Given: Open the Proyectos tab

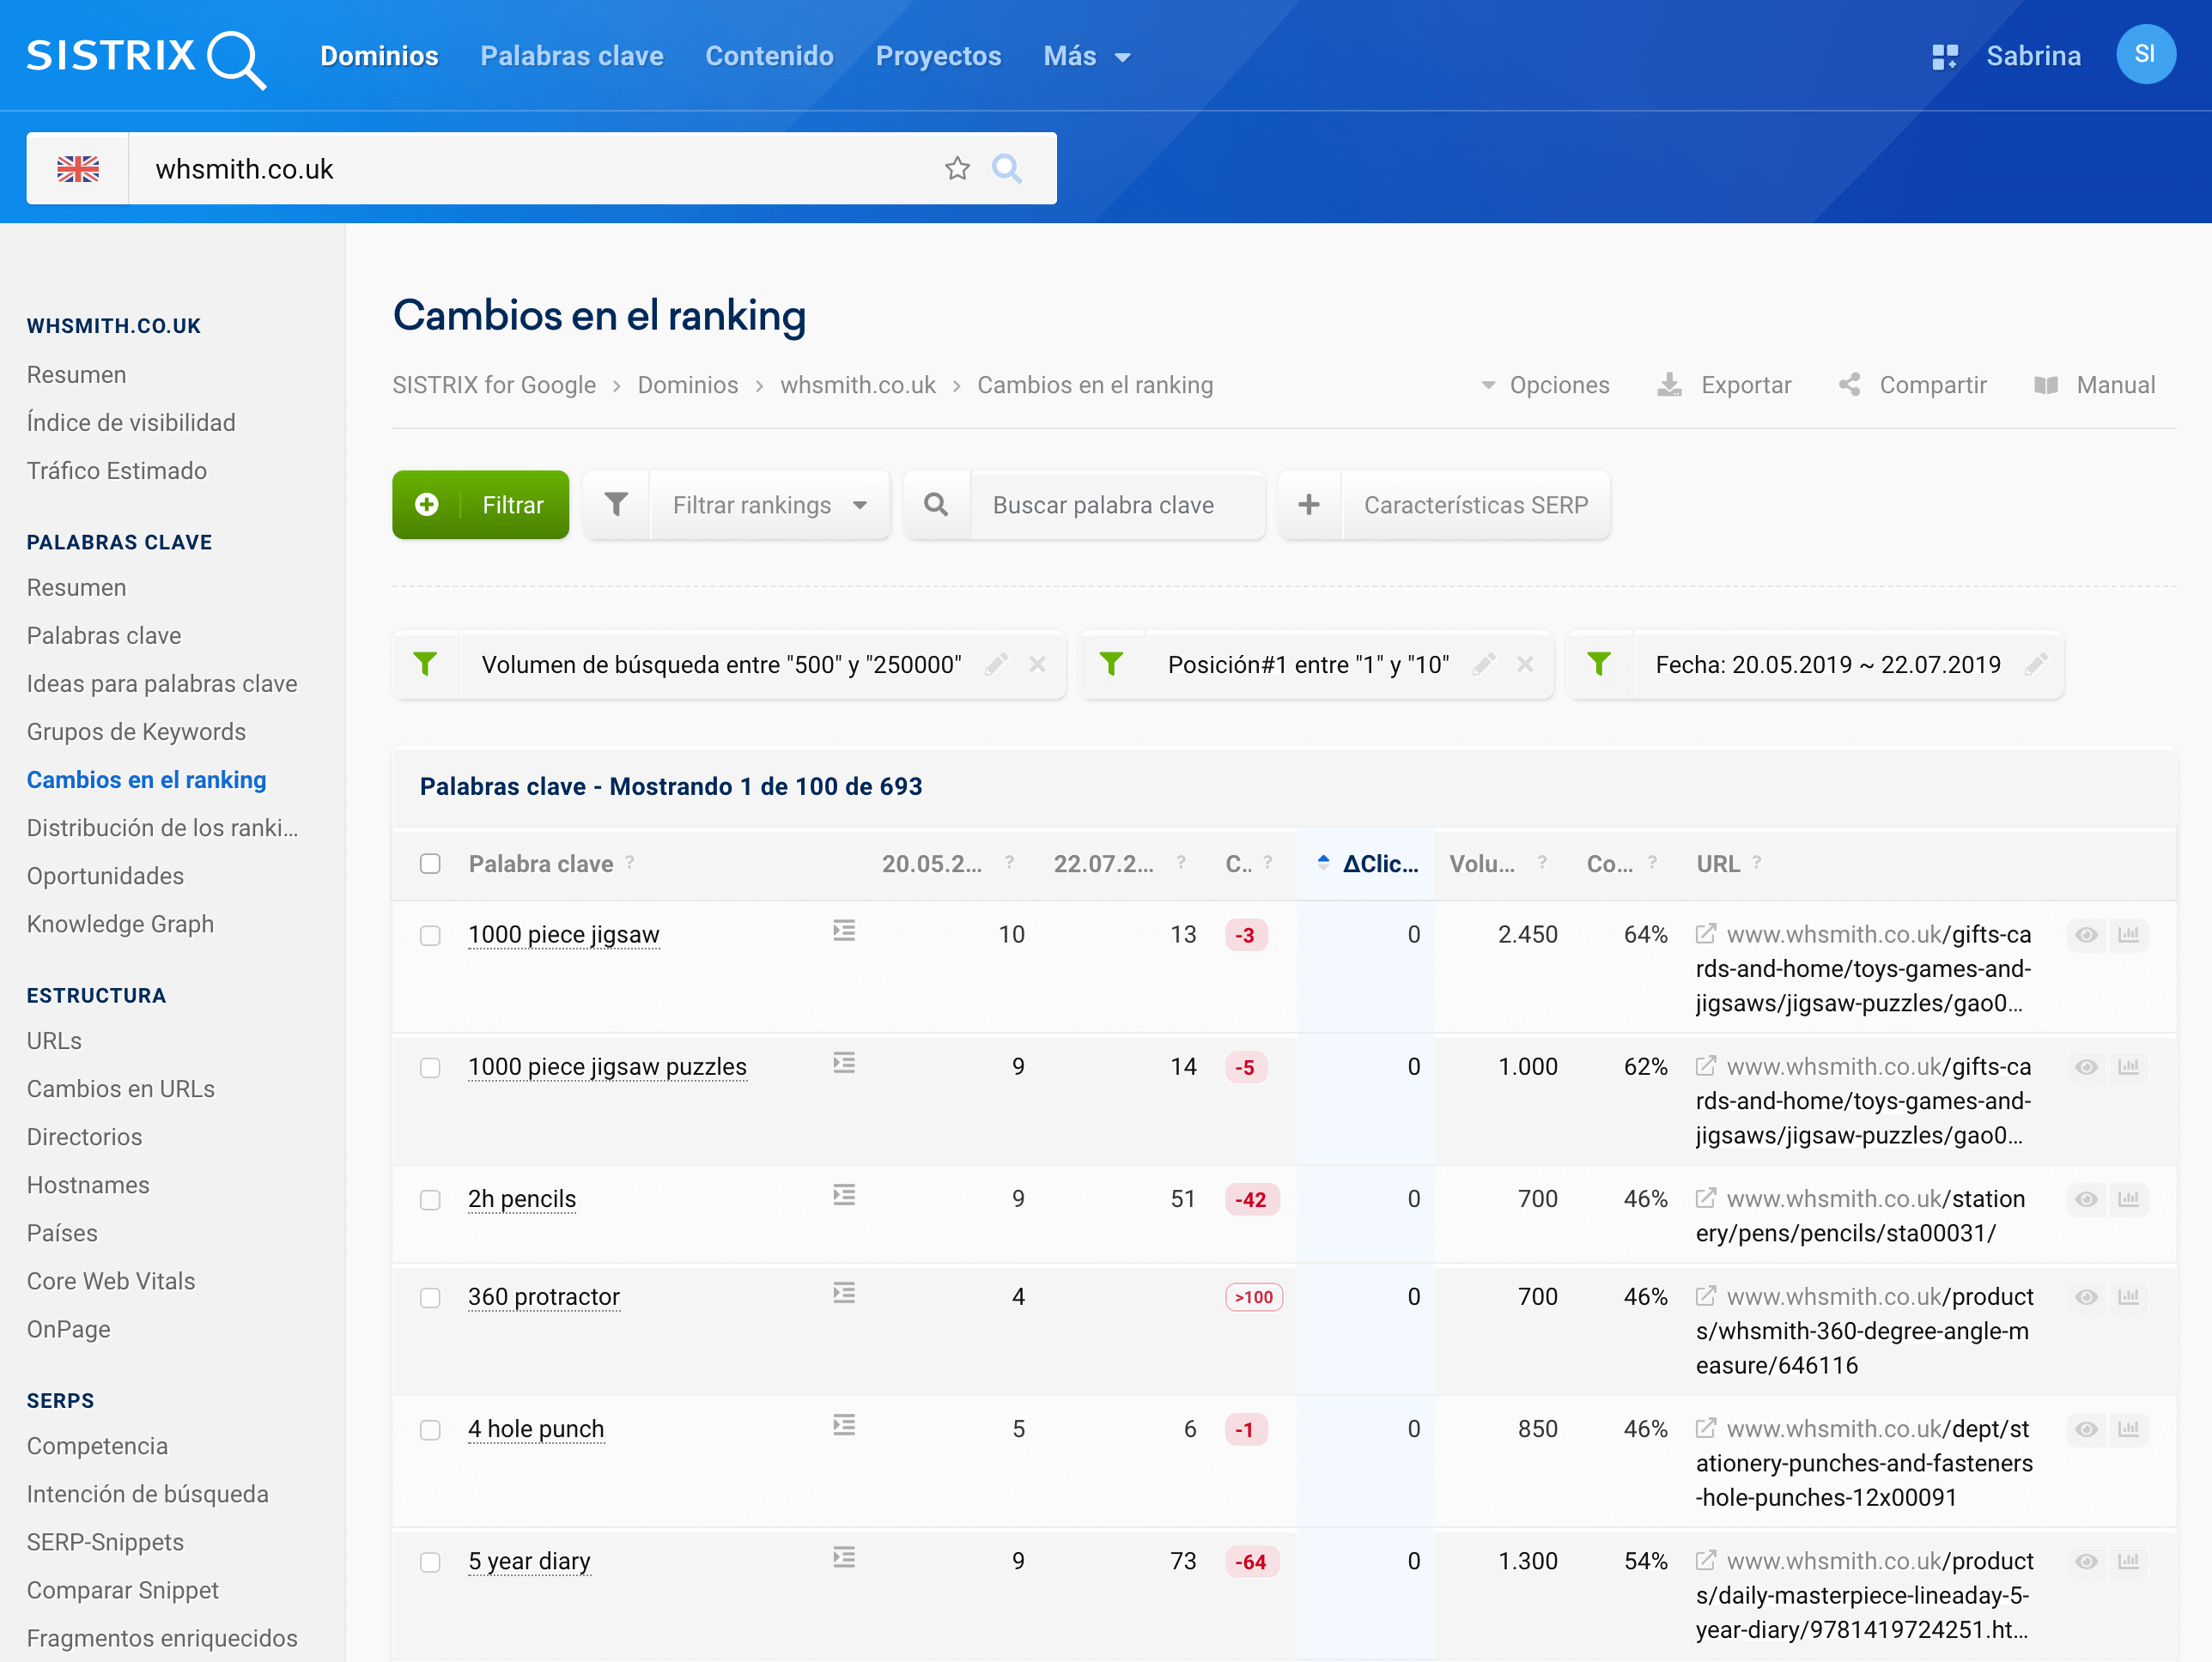Looking at the screenshot, I should pyautogui.click(x=938, y=57).
